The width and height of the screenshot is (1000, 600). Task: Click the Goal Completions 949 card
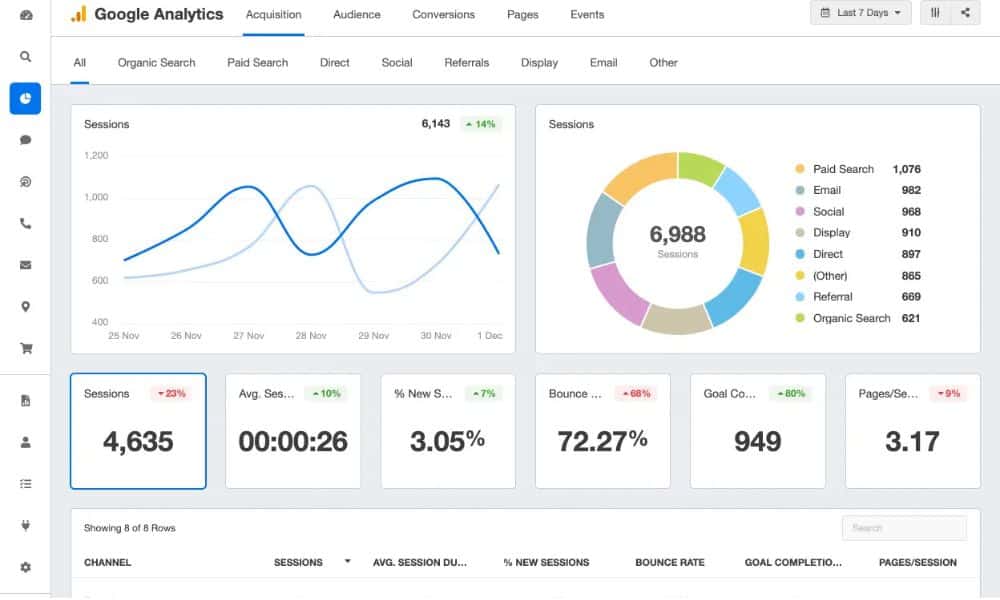[757, 431]
